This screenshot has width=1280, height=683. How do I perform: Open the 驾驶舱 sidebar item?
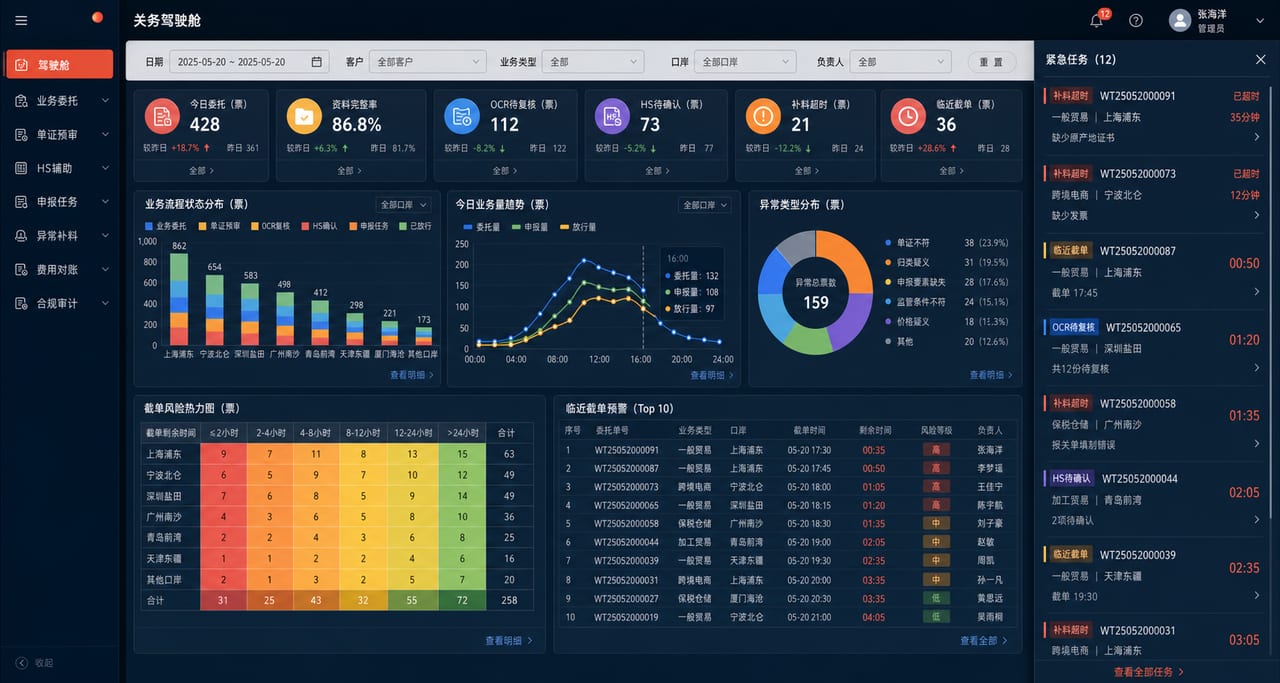pos(59,64)
